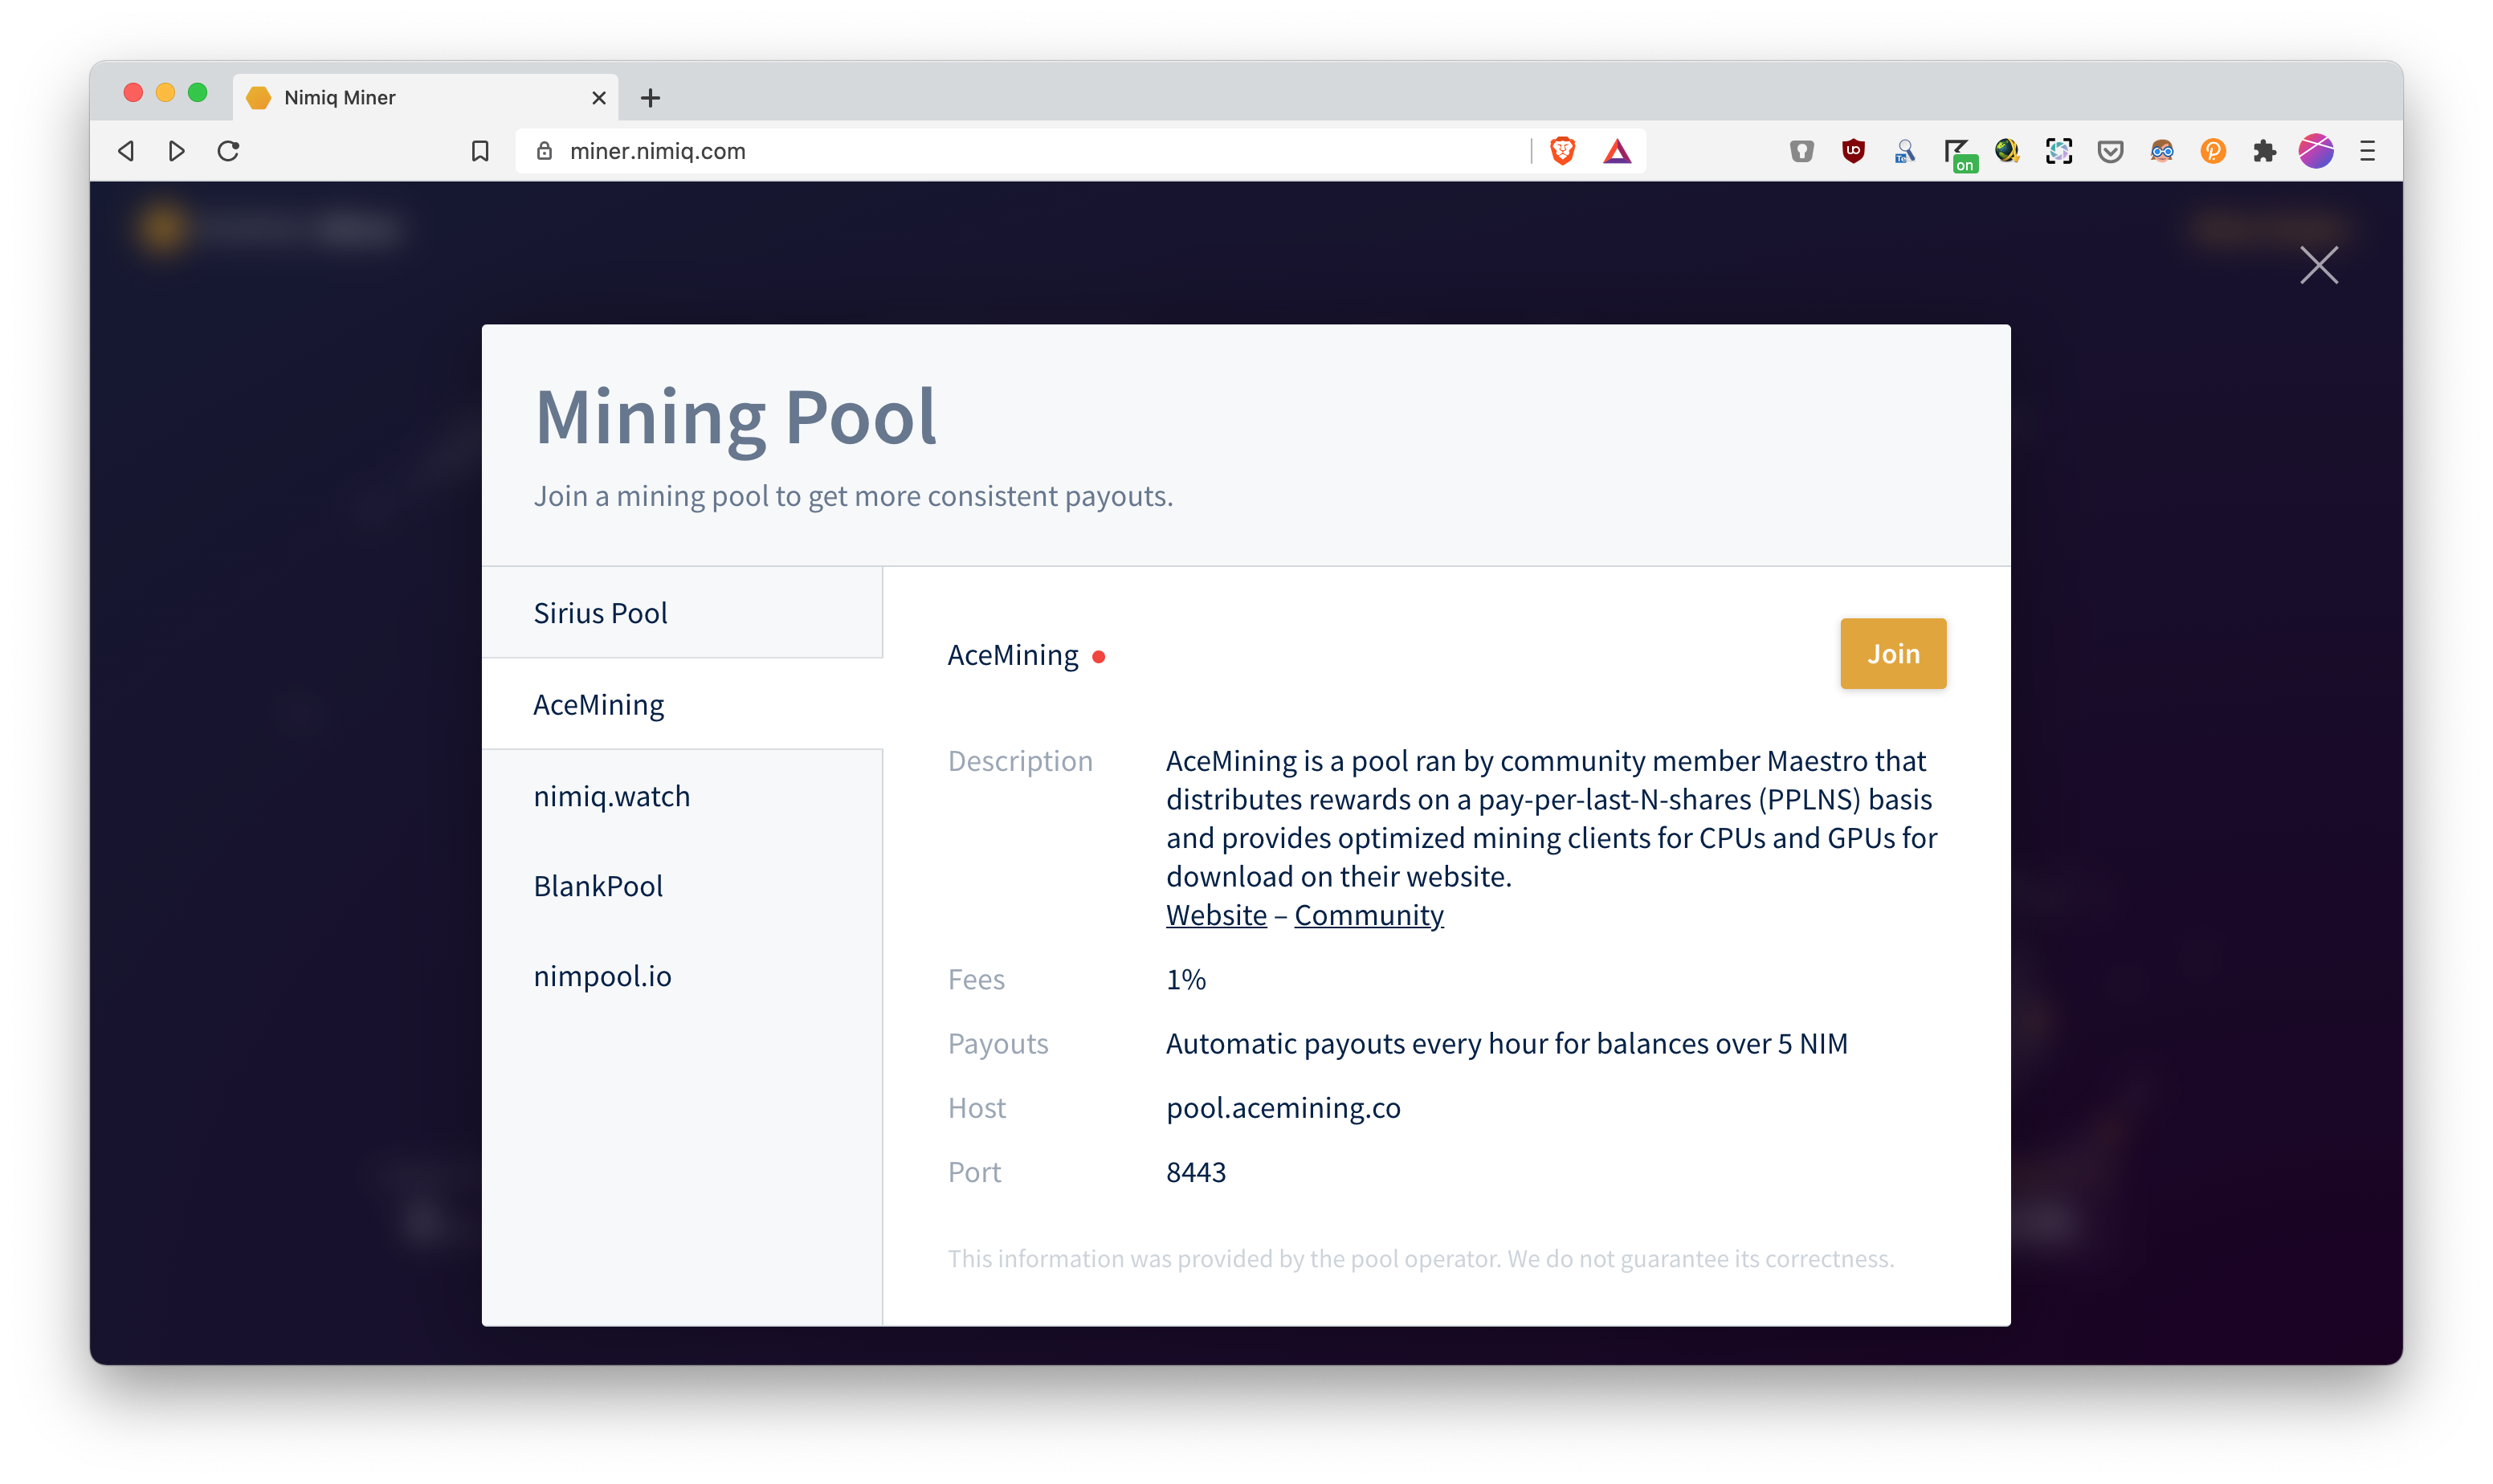The height and width of the screenshot is (1484, 2493).
Task: Select BlankPool in the pool list
Action: (x=681, y=886)
